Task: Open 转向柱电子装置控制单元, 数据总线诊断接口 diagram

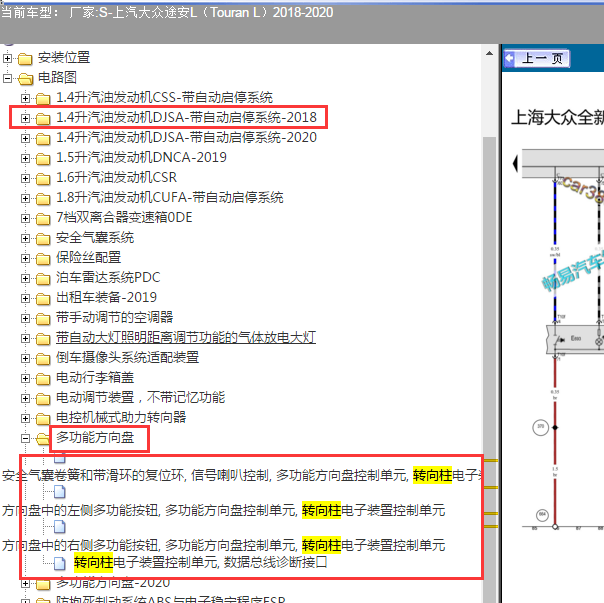Action: (x=200, y=562)
